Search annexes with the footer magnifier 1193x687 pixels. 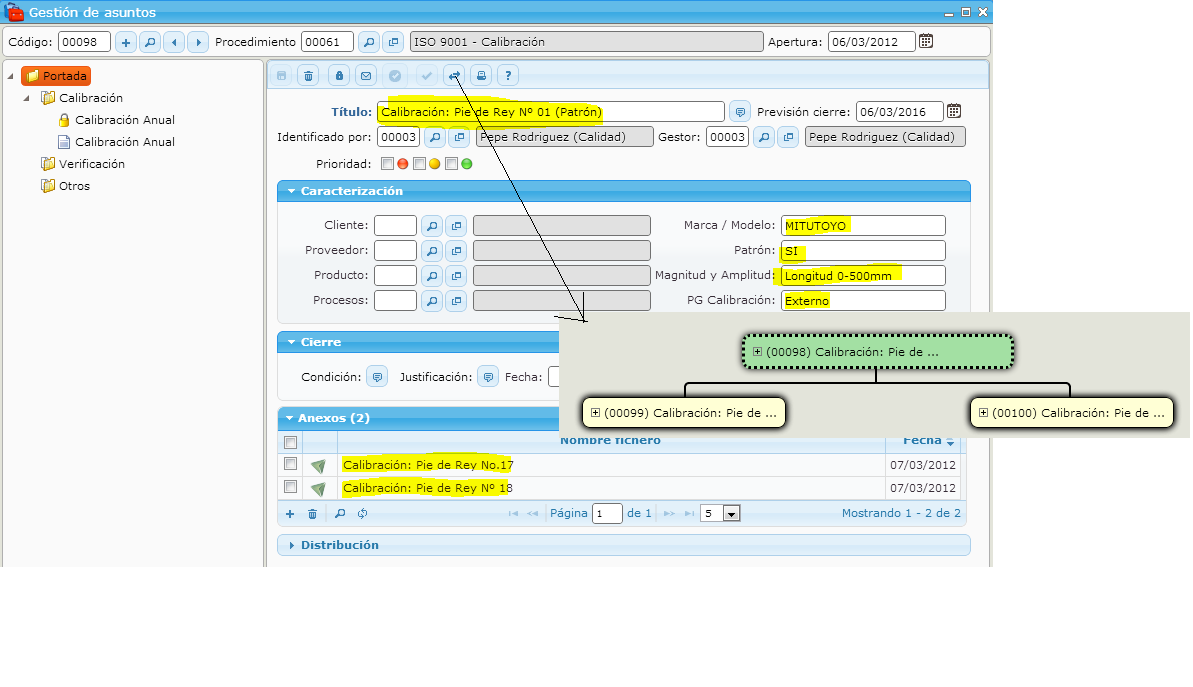pyautogui.click(x=340, y=514)
